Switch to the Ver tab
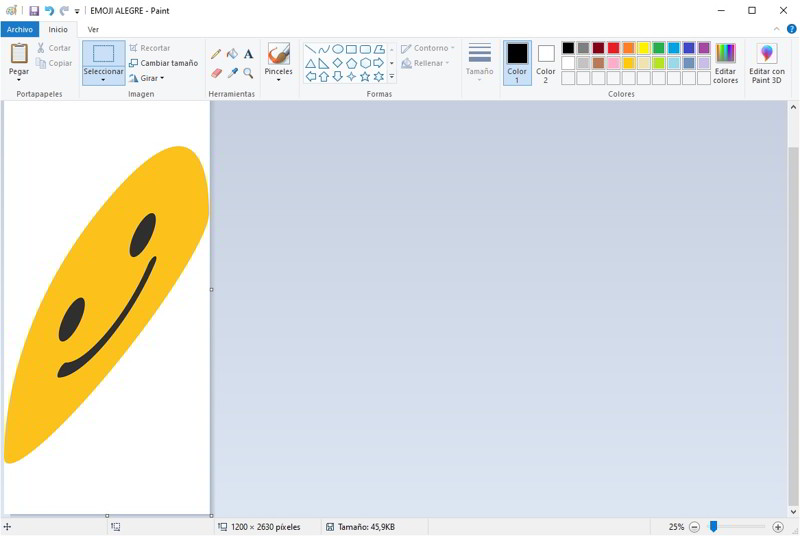The image size is (800, 536). 93,30
